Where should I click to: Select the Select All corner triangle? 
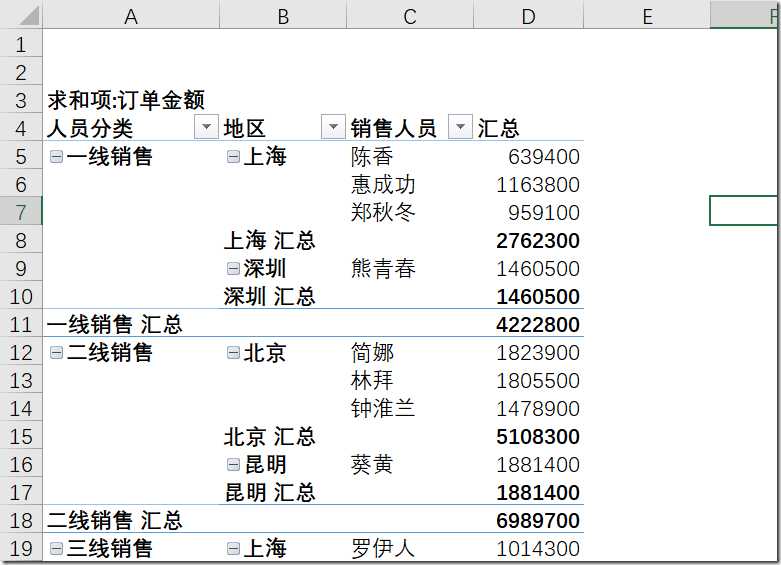[27, 16]
